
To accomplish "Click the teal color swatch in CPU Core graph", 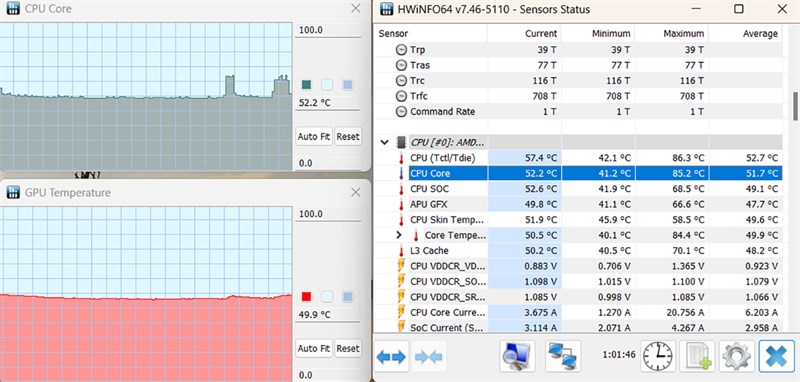I will 307,84.
